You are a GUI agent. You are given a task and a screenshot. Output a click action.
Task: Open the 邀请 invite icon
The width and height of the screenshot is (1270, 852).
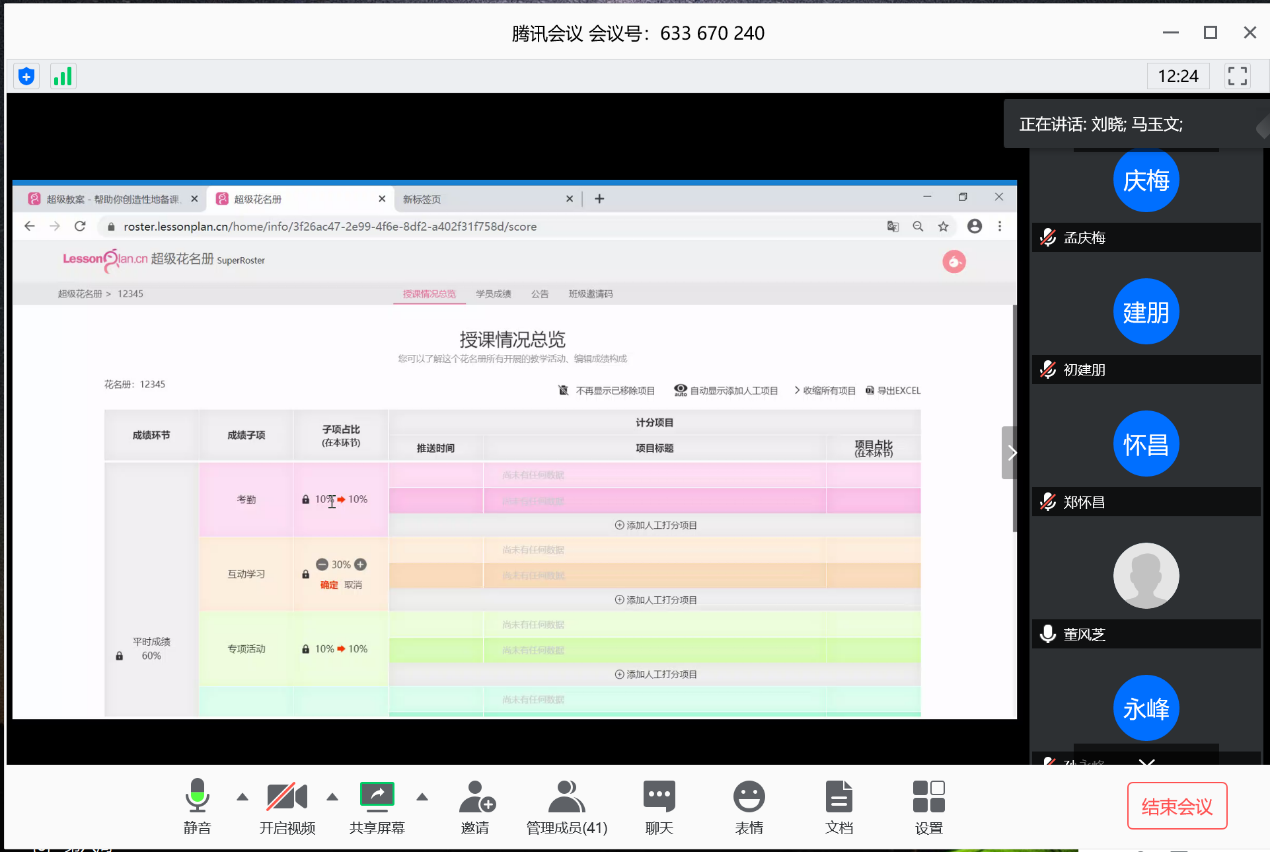(x=476, y=807)
